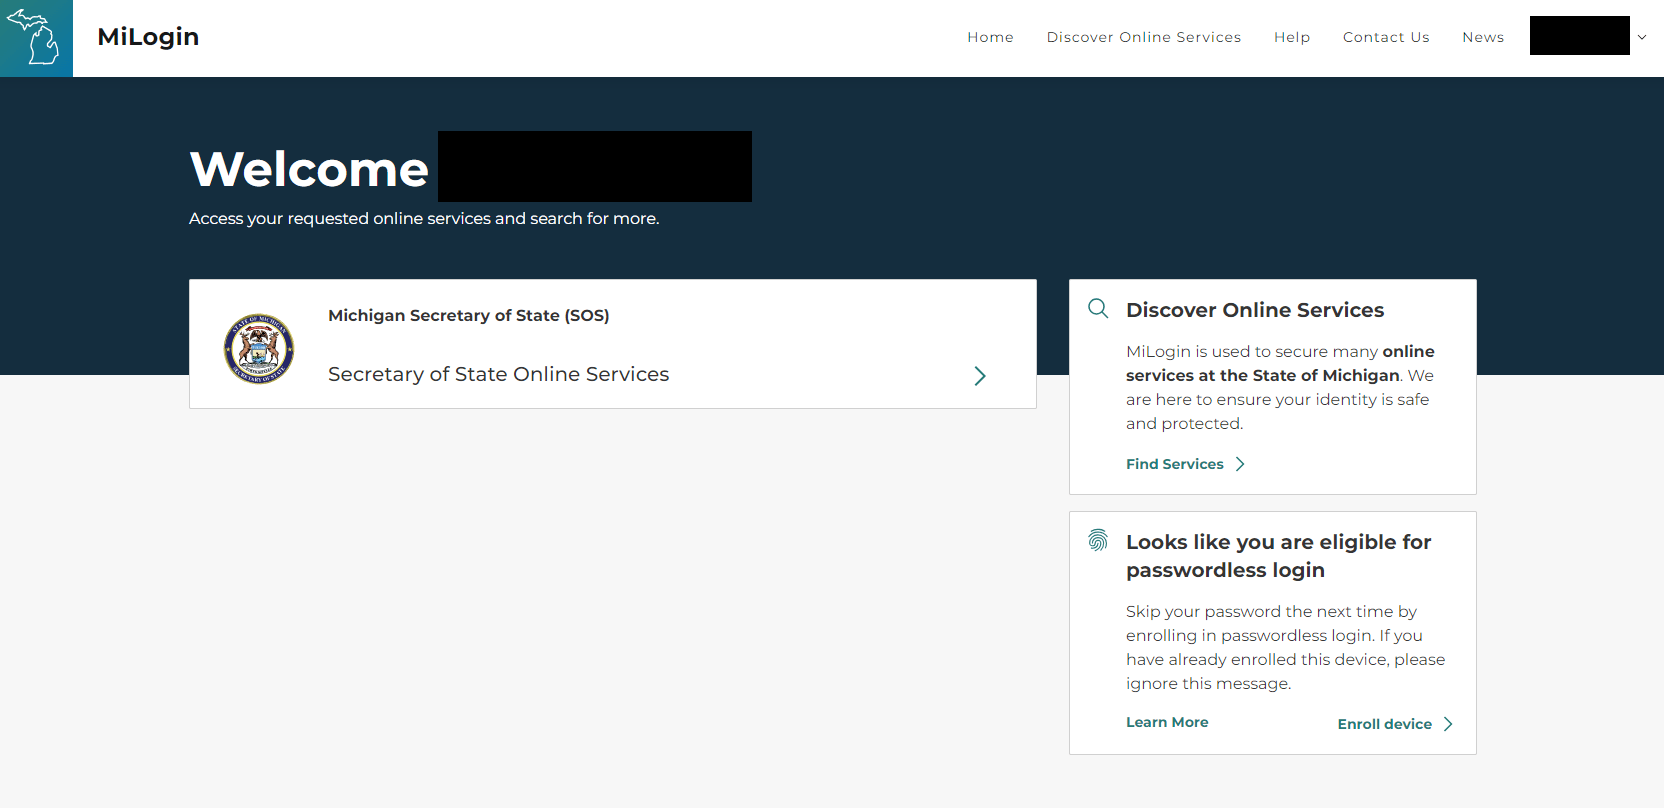Open Secretary of State Online Services link
1664x808 pixels.
(498, 374)
